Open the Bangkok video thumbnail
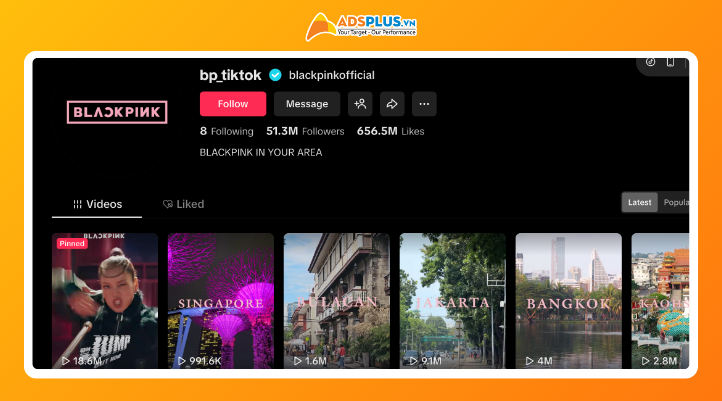The height and width of the screenshot is (401, 722). [x=569, y=301]
